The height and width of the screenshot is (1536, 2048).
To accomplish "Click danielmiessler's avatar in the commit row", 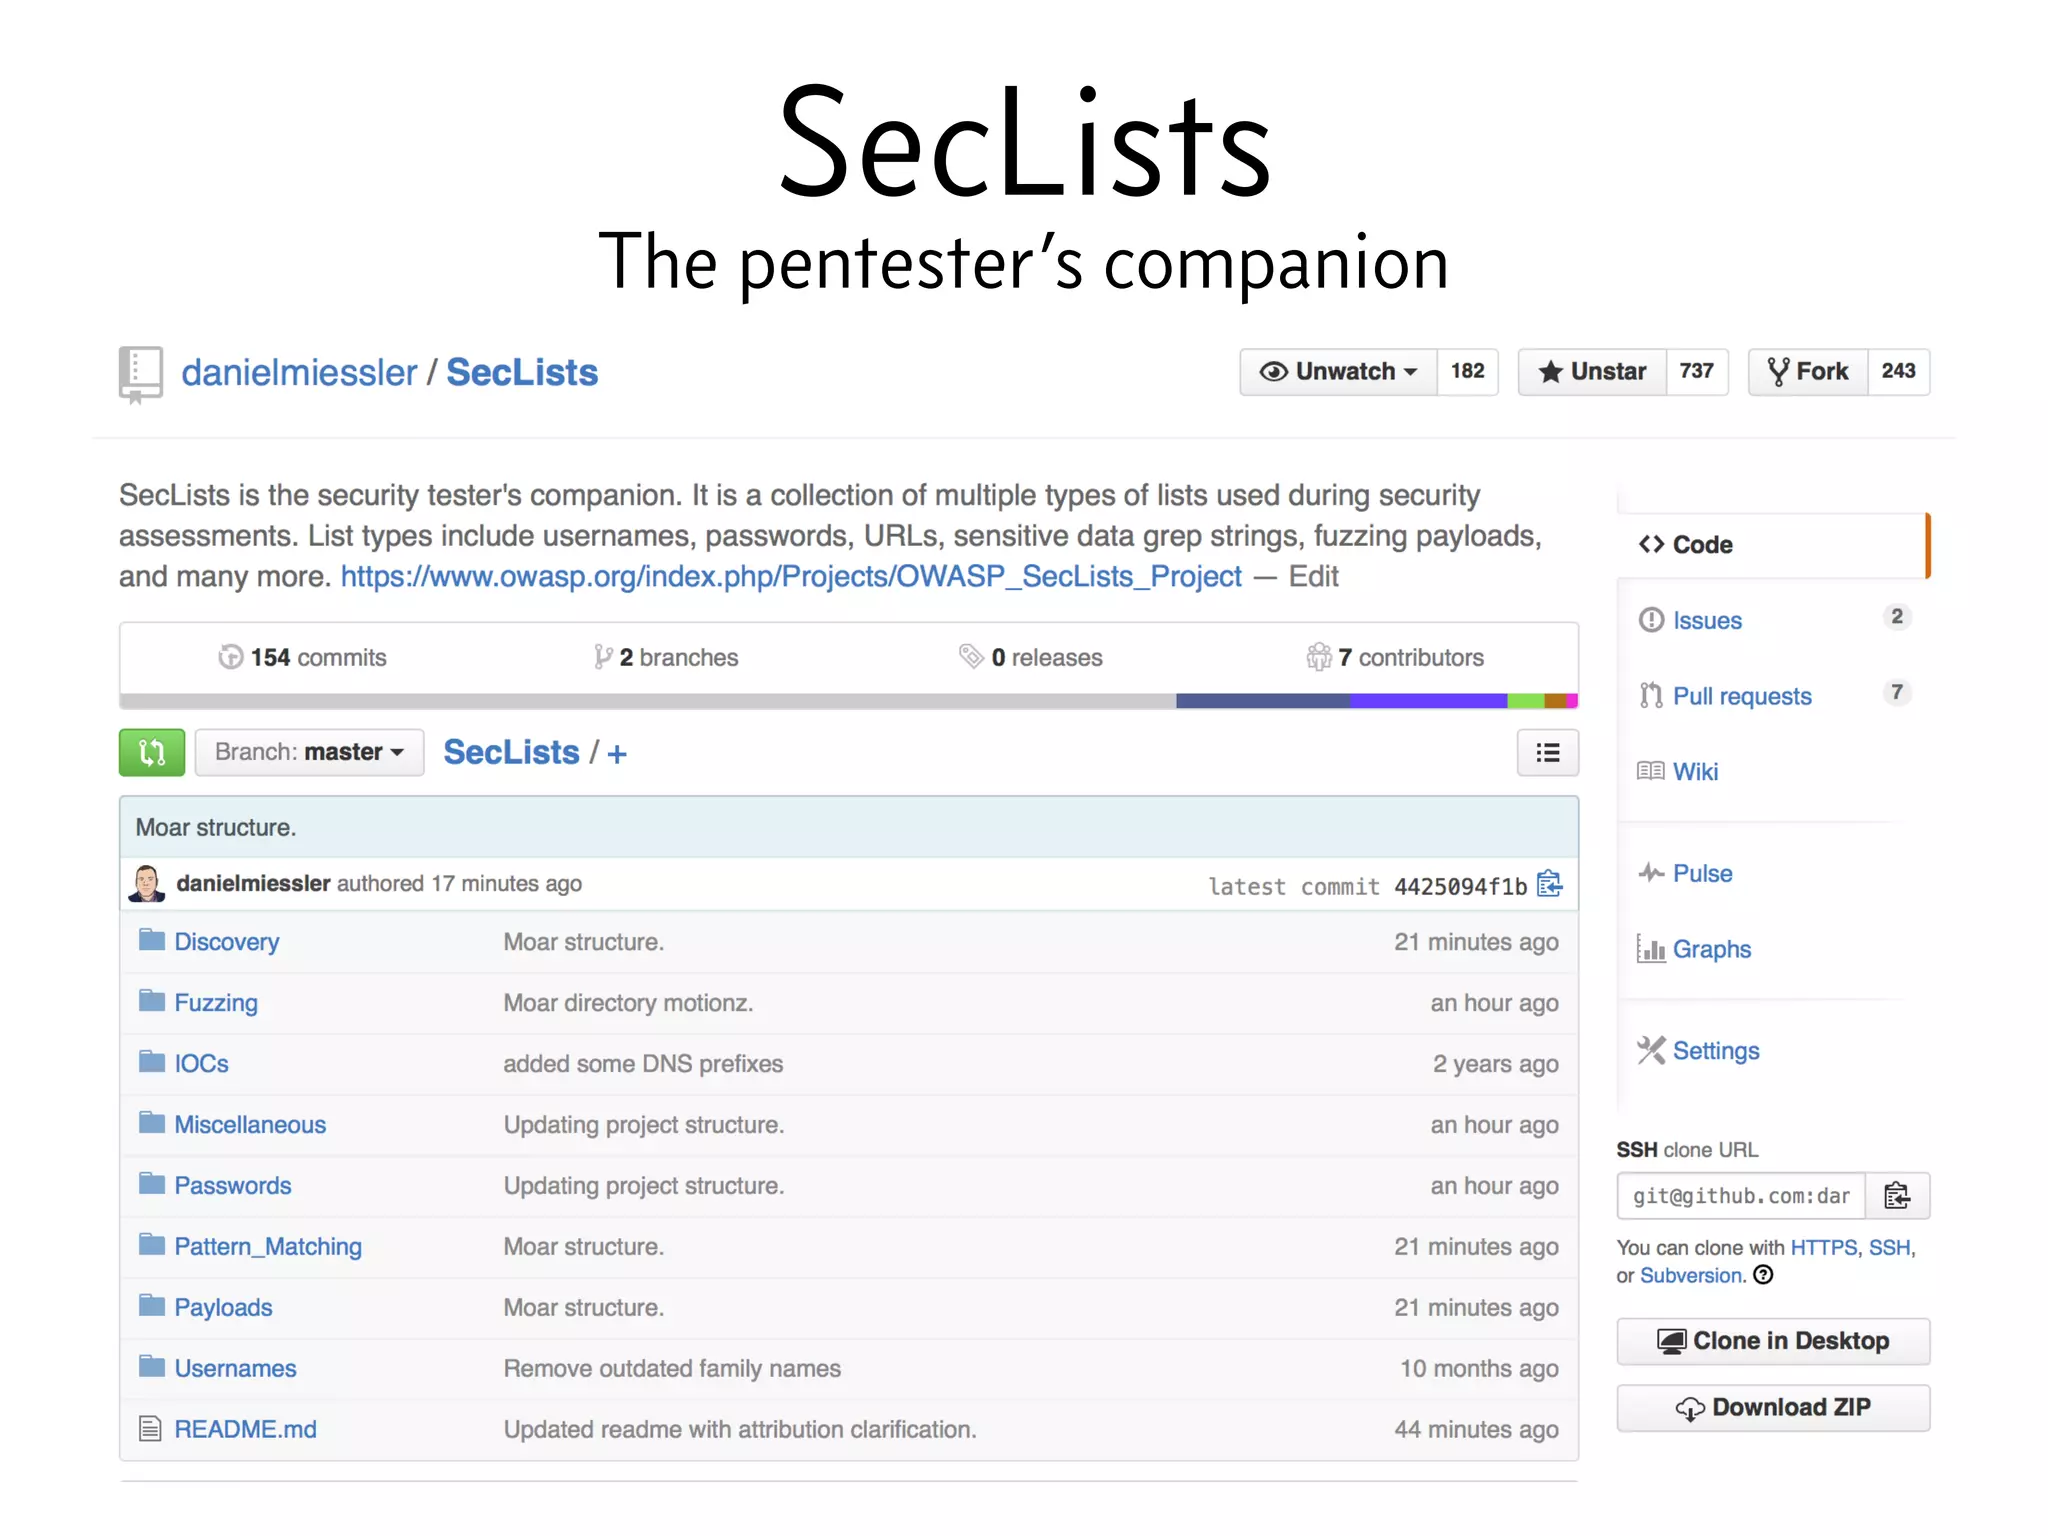I will tap(147, 884).
